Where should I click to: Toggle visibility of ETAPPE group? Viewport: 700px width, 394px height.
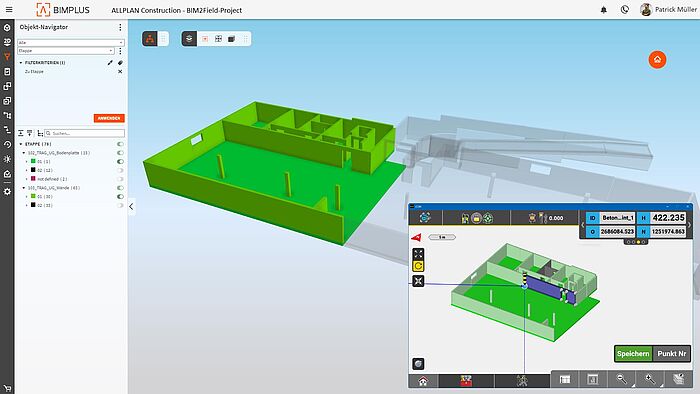coord(120,144)
